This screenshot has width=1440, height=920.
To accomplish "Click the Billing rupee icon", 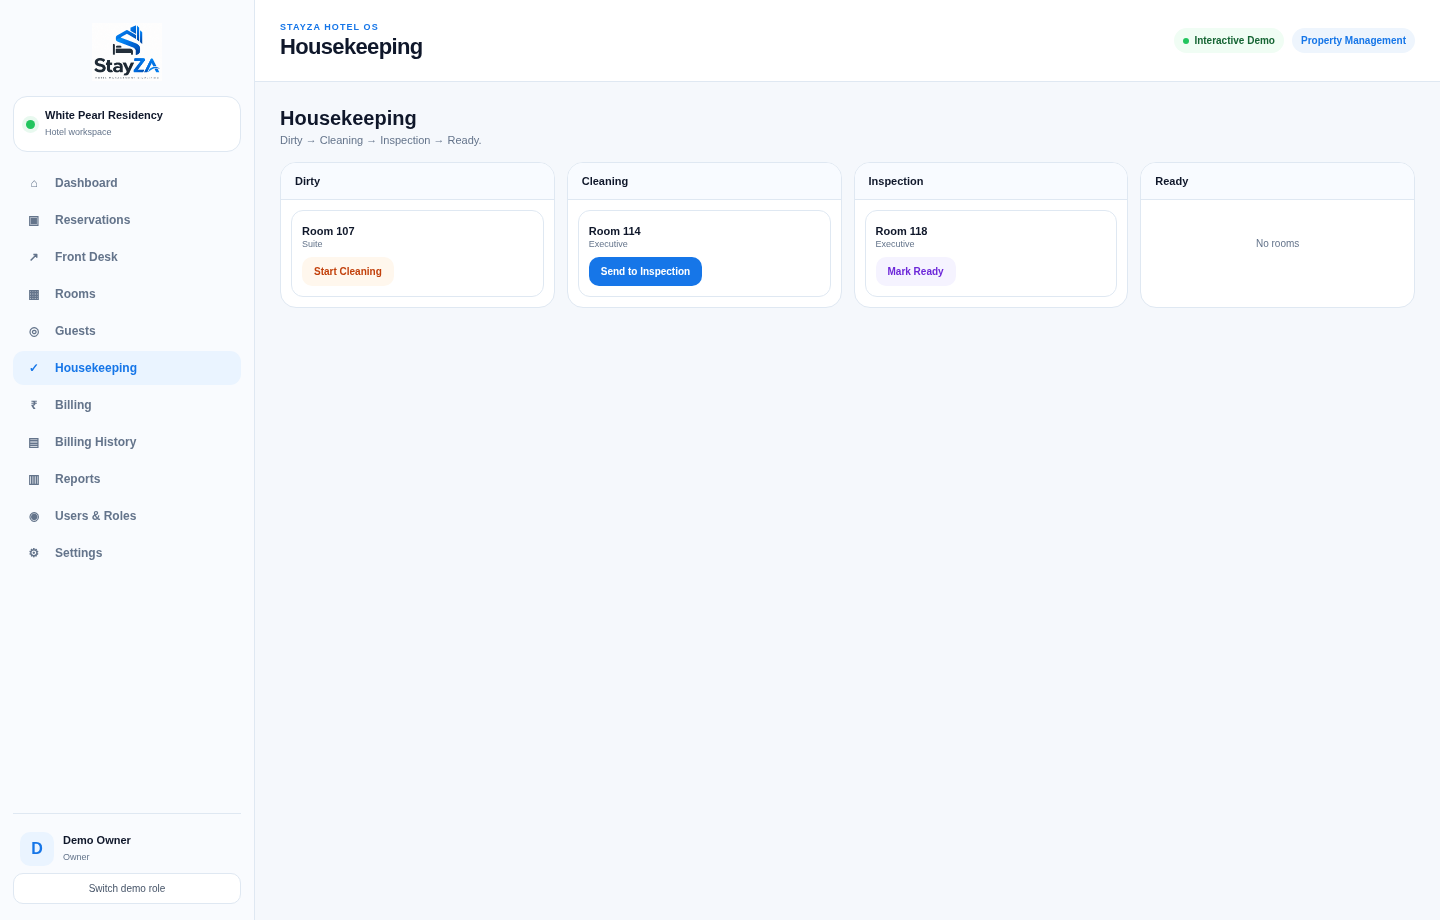I will [34, 405].
